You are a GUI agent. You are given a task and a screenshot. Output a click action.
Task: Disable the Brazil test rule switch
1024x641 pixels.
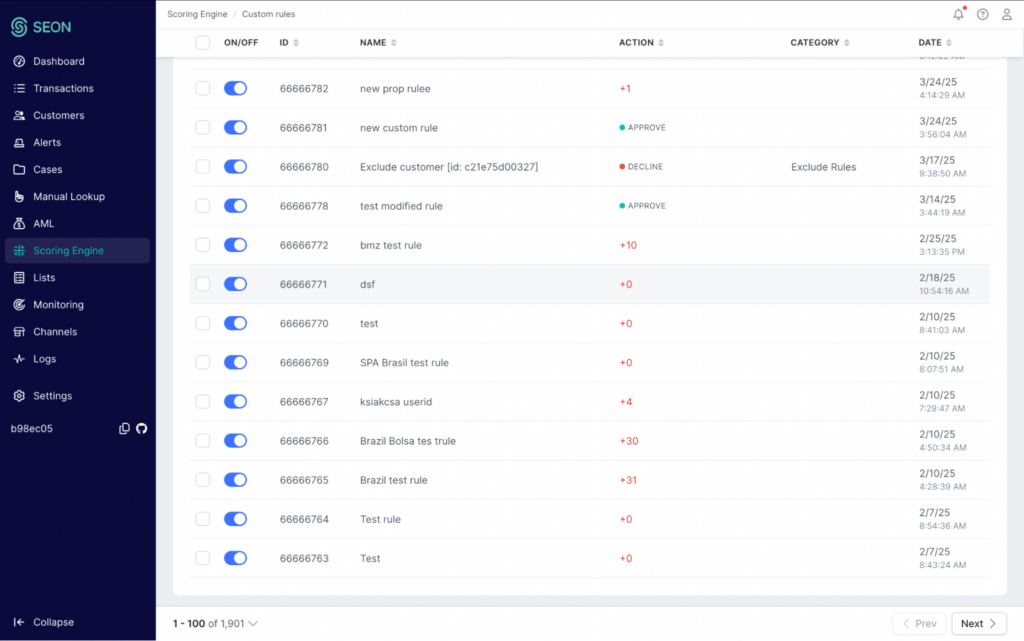[x=235, y=480]
